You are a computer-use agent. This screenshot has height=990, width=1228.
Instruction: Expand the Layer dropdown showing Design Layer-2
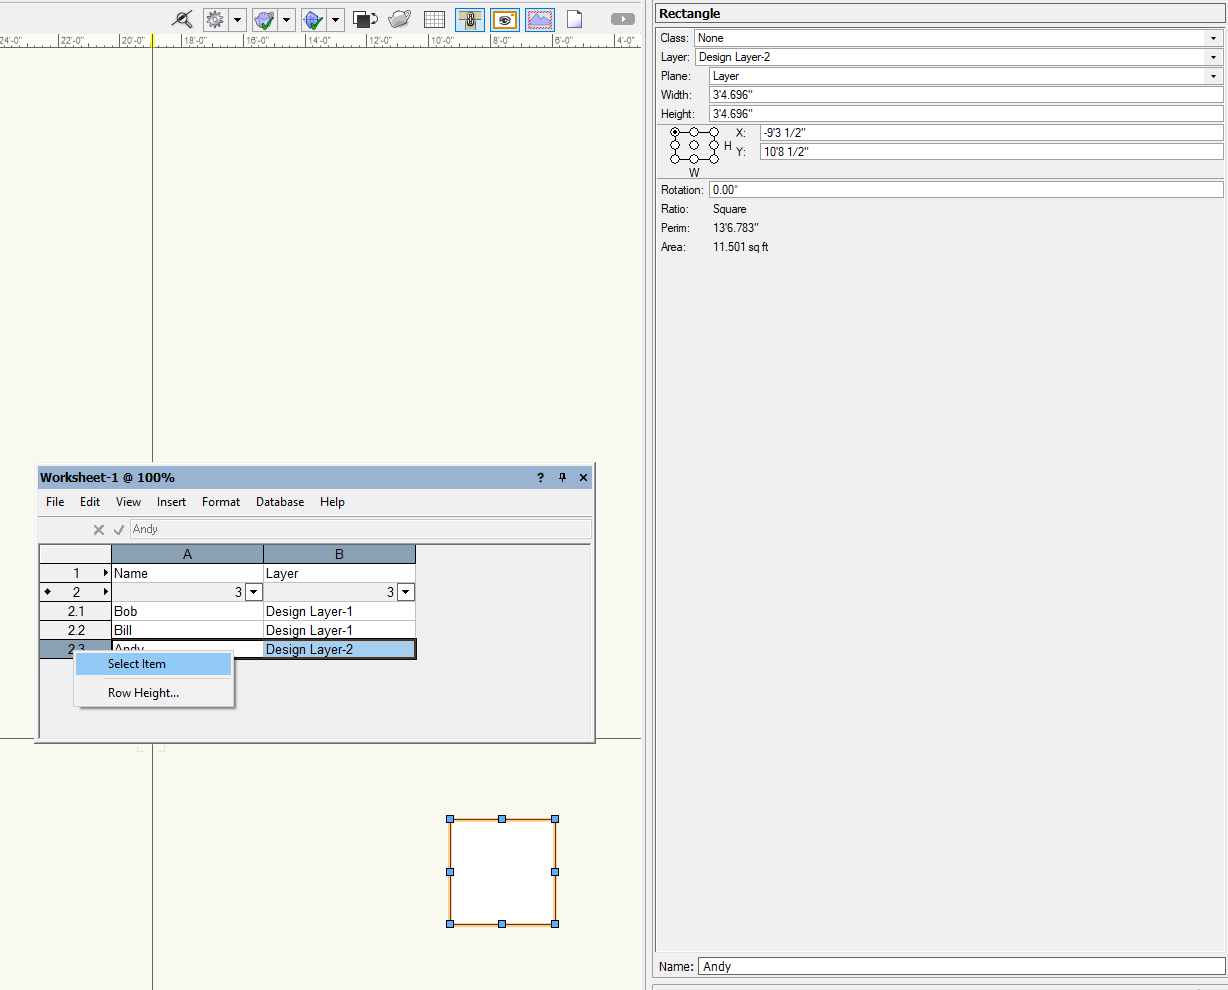[x=958, y=57]
